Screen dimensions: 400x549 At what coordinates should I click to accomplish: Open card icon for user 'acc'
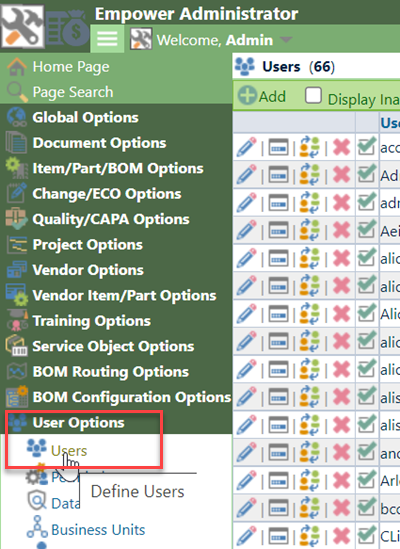(x=278, y=147)
